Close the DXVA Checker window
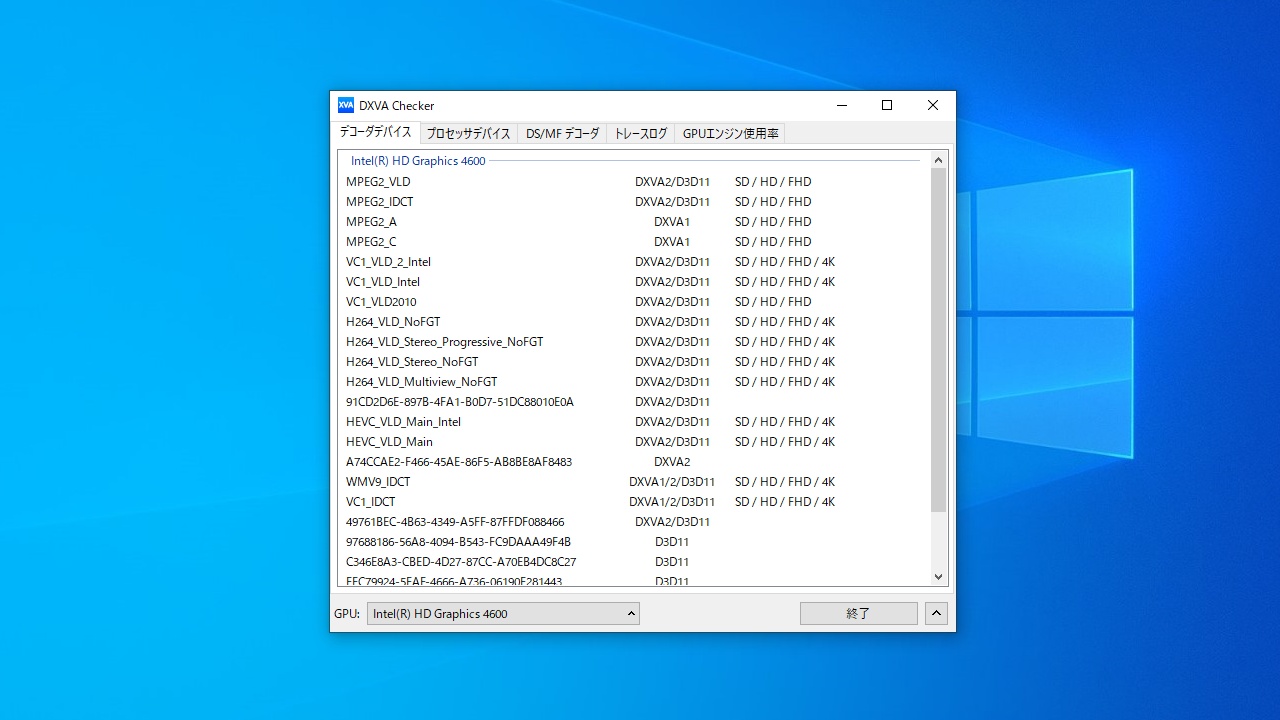The width and height of the screenshot is (1280, 720). point(933,105)
